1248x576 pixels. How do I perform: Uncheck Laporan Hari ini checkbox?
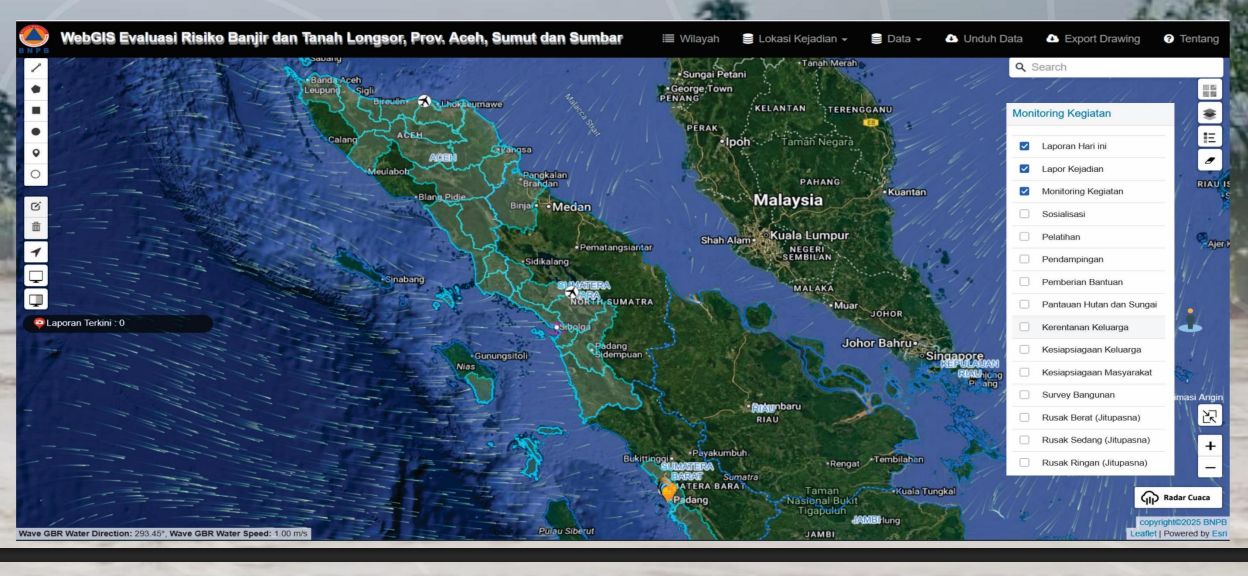(x=1024, y=146)
